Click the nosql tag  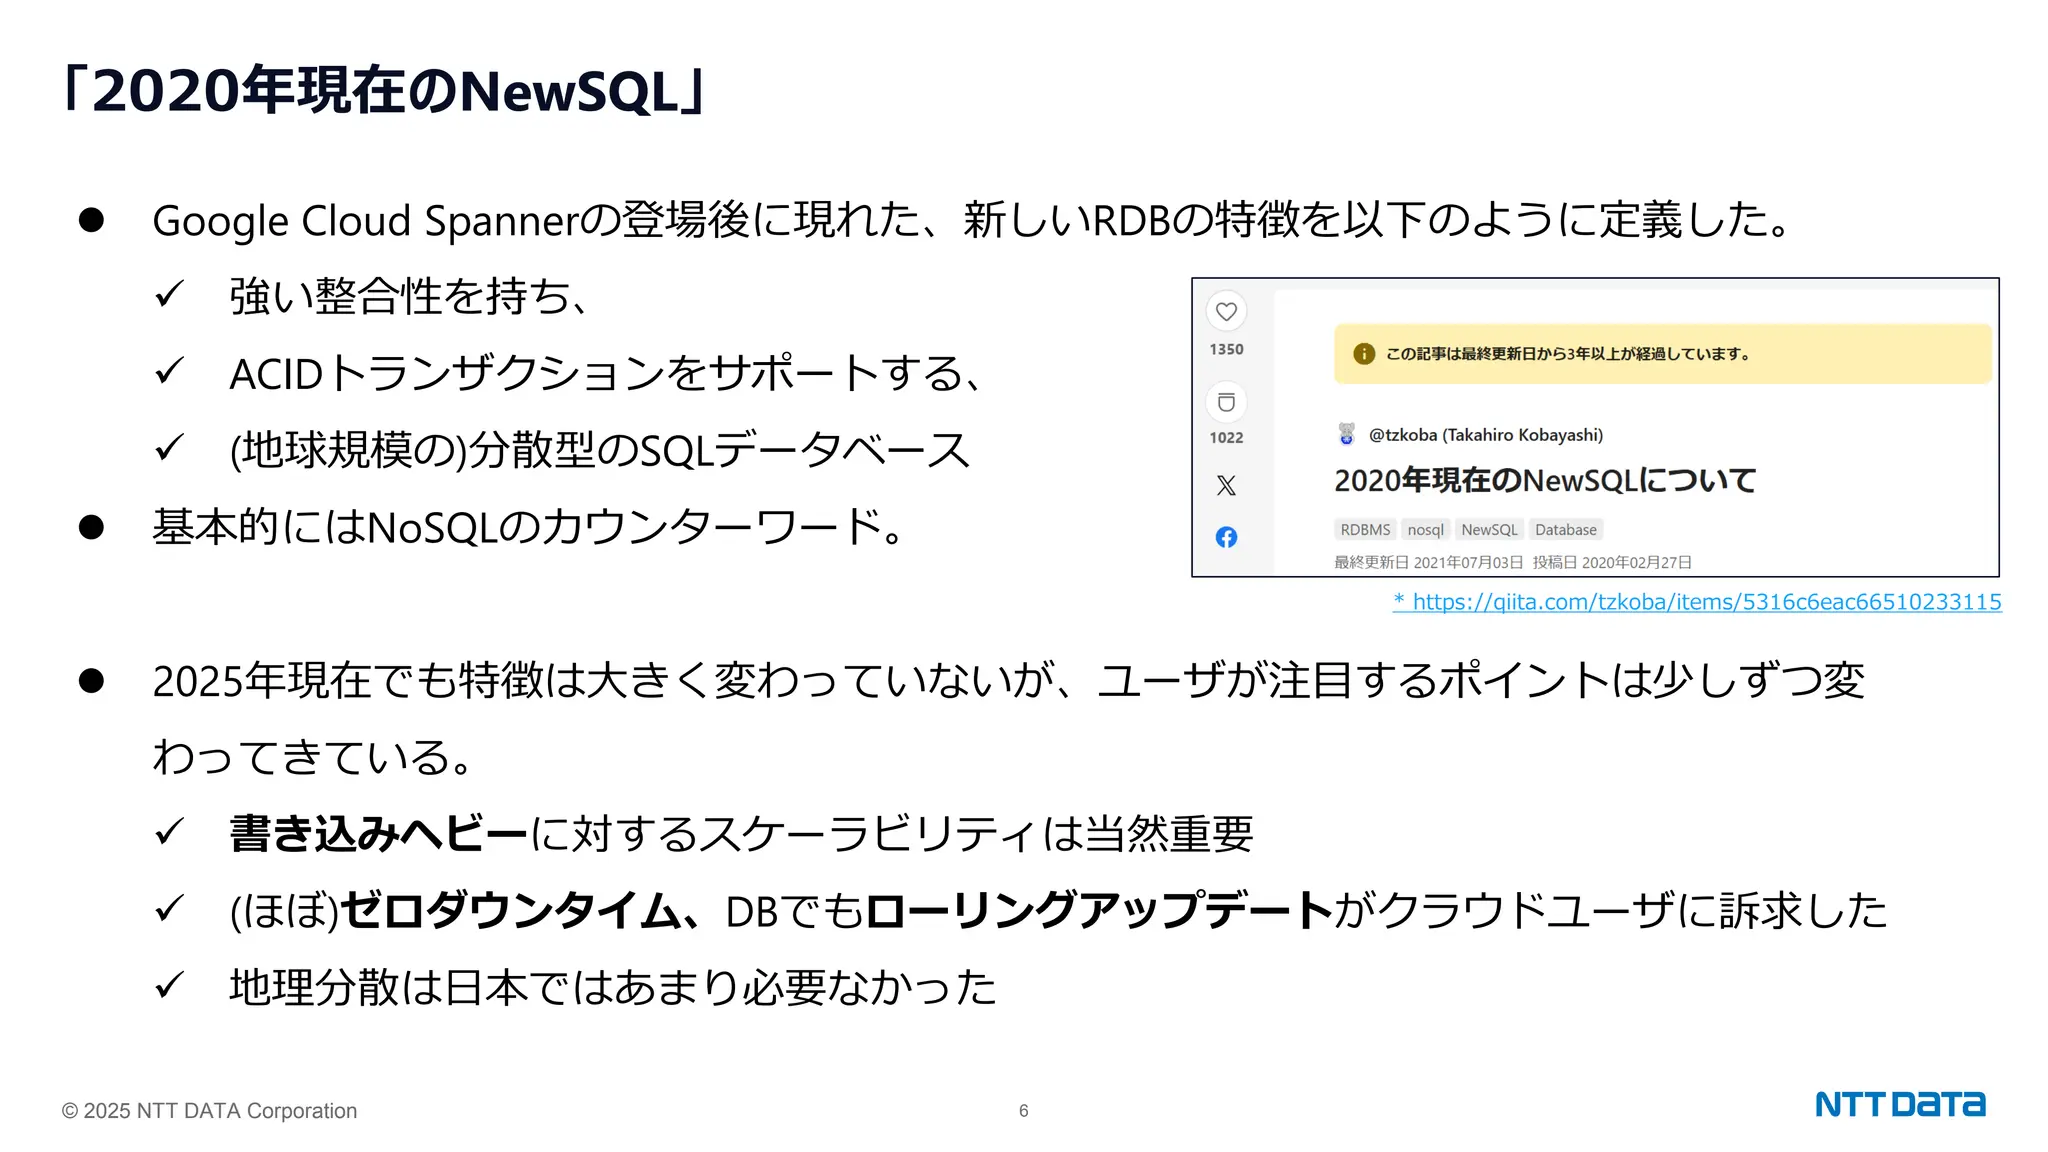(x=1426, y=529)
